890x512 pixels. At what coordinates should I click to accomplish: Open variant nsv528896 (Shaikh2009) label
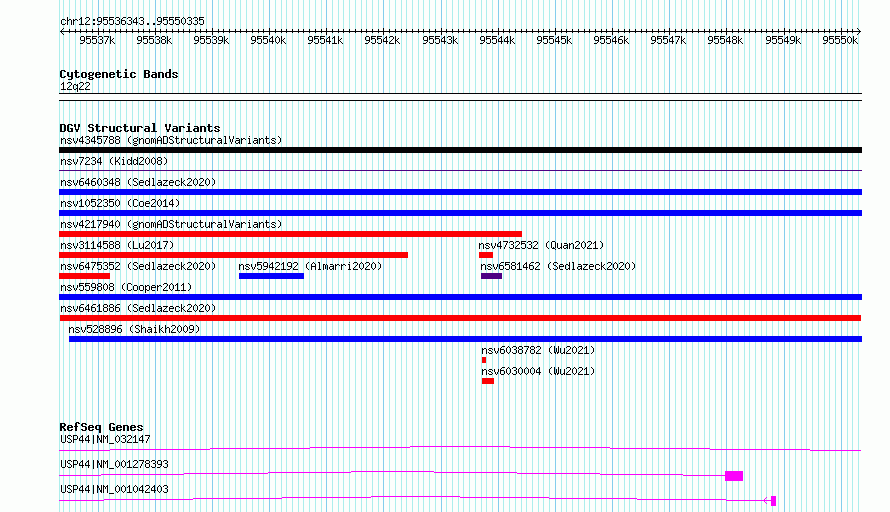[x=134, y=329]
